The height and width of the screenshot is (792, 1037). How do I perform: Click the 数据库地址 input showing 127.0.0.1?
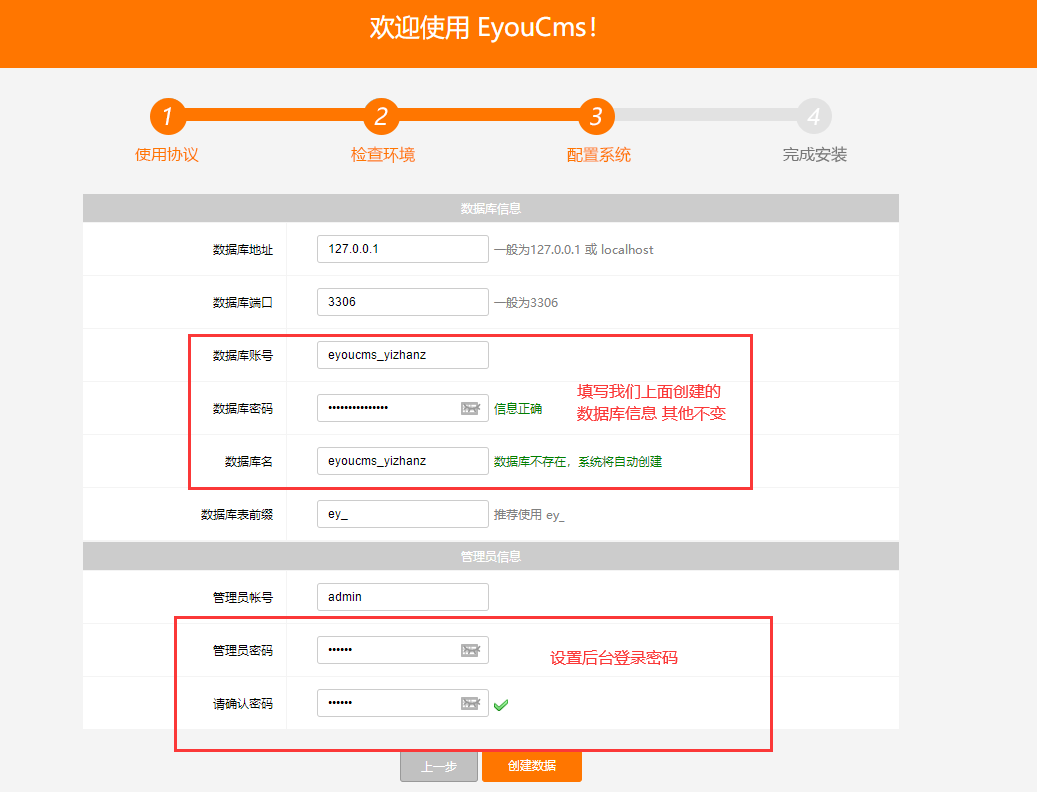click(x=402, y=248)
